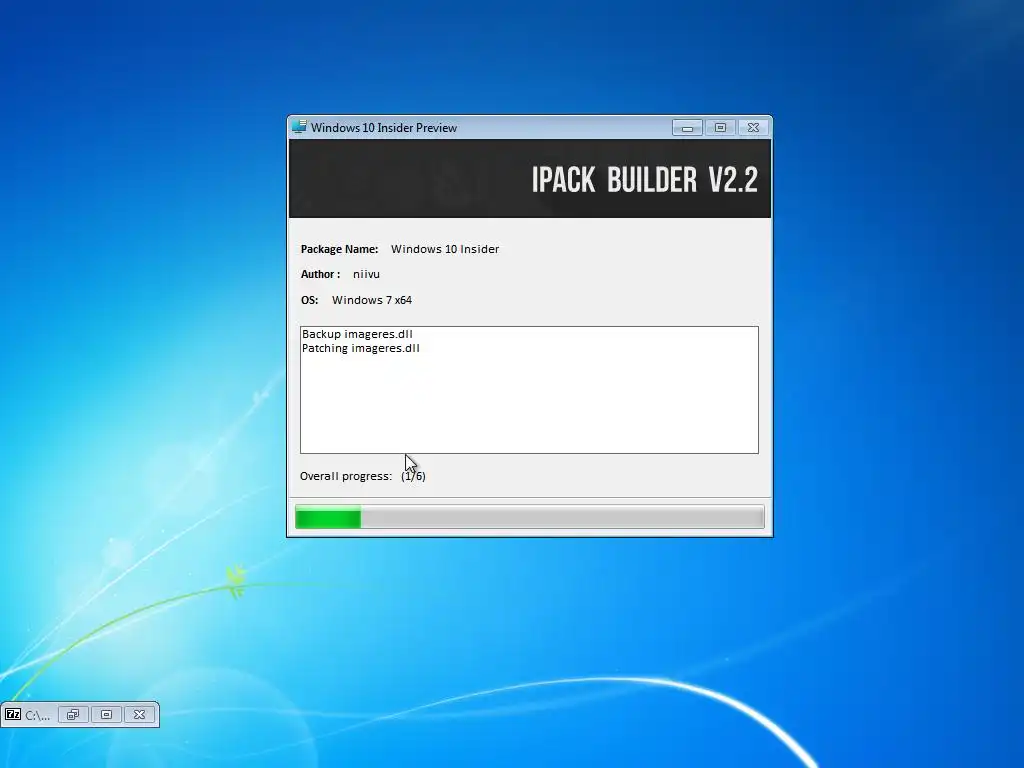1024x768 pixels.
Task: Click the "Windows 7 x64" OS value
Action: click(372, 300)
